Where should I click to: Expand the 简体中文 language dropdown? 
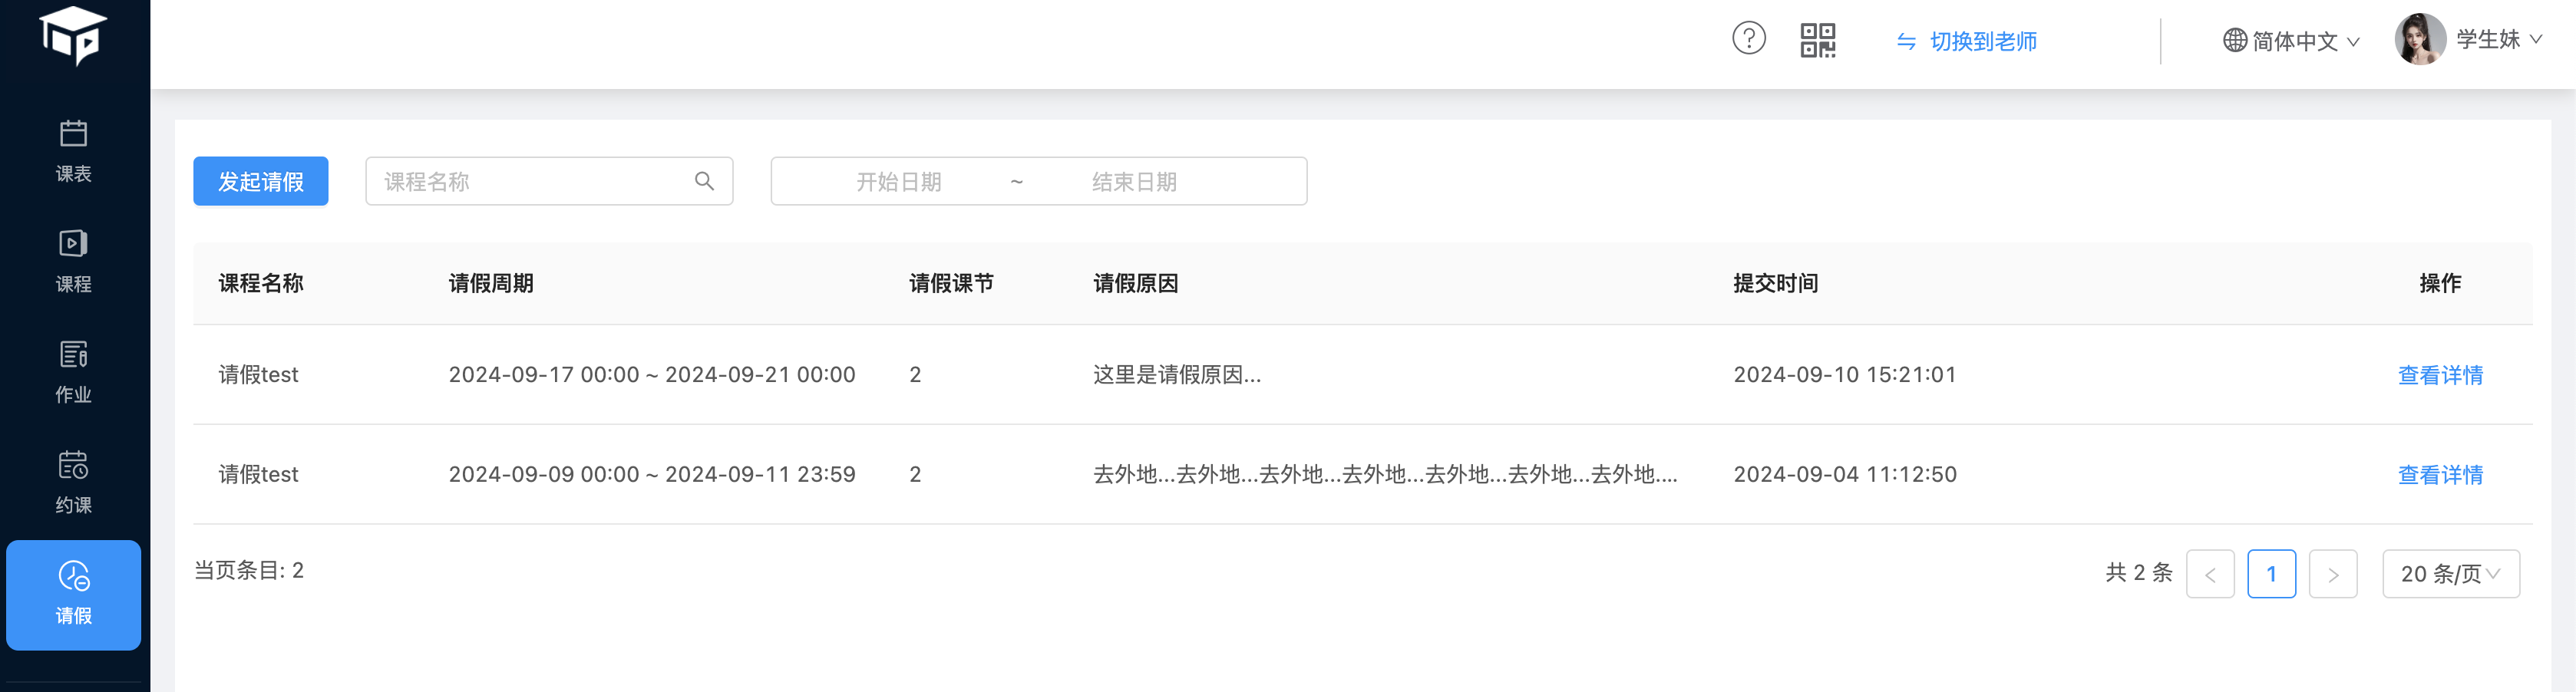tap(2291, 41)
